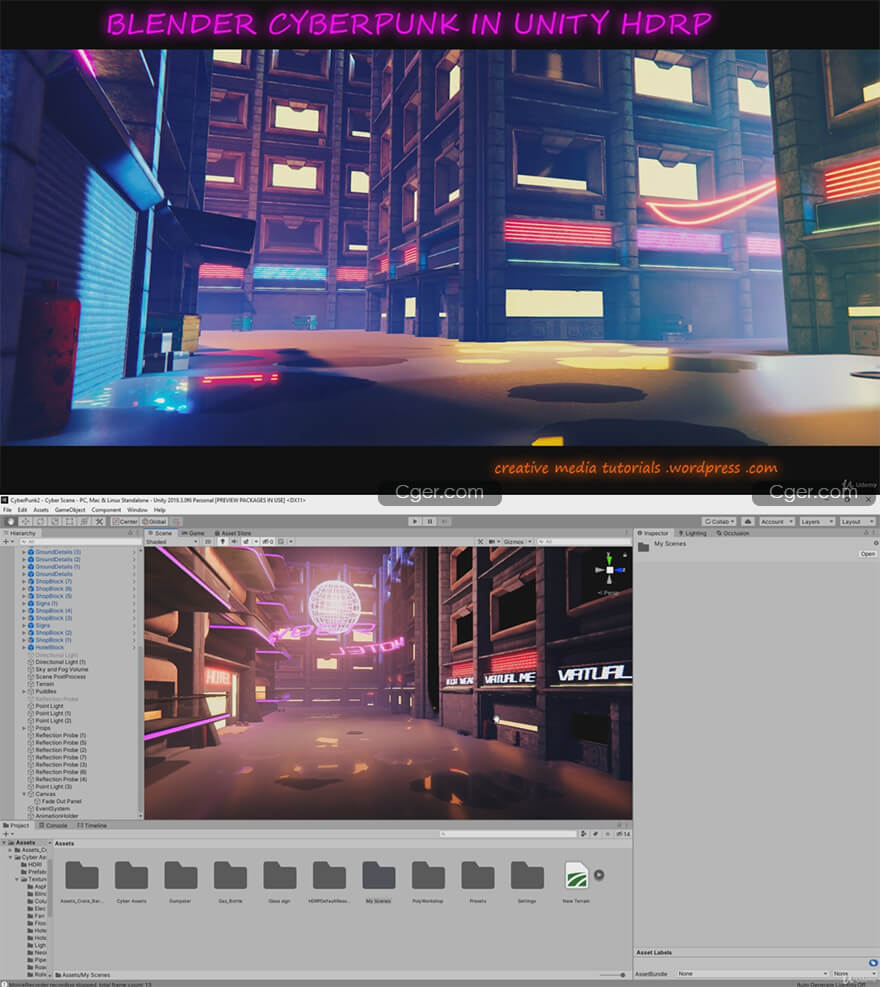Click the cloud services icon

tap(748, 521)
